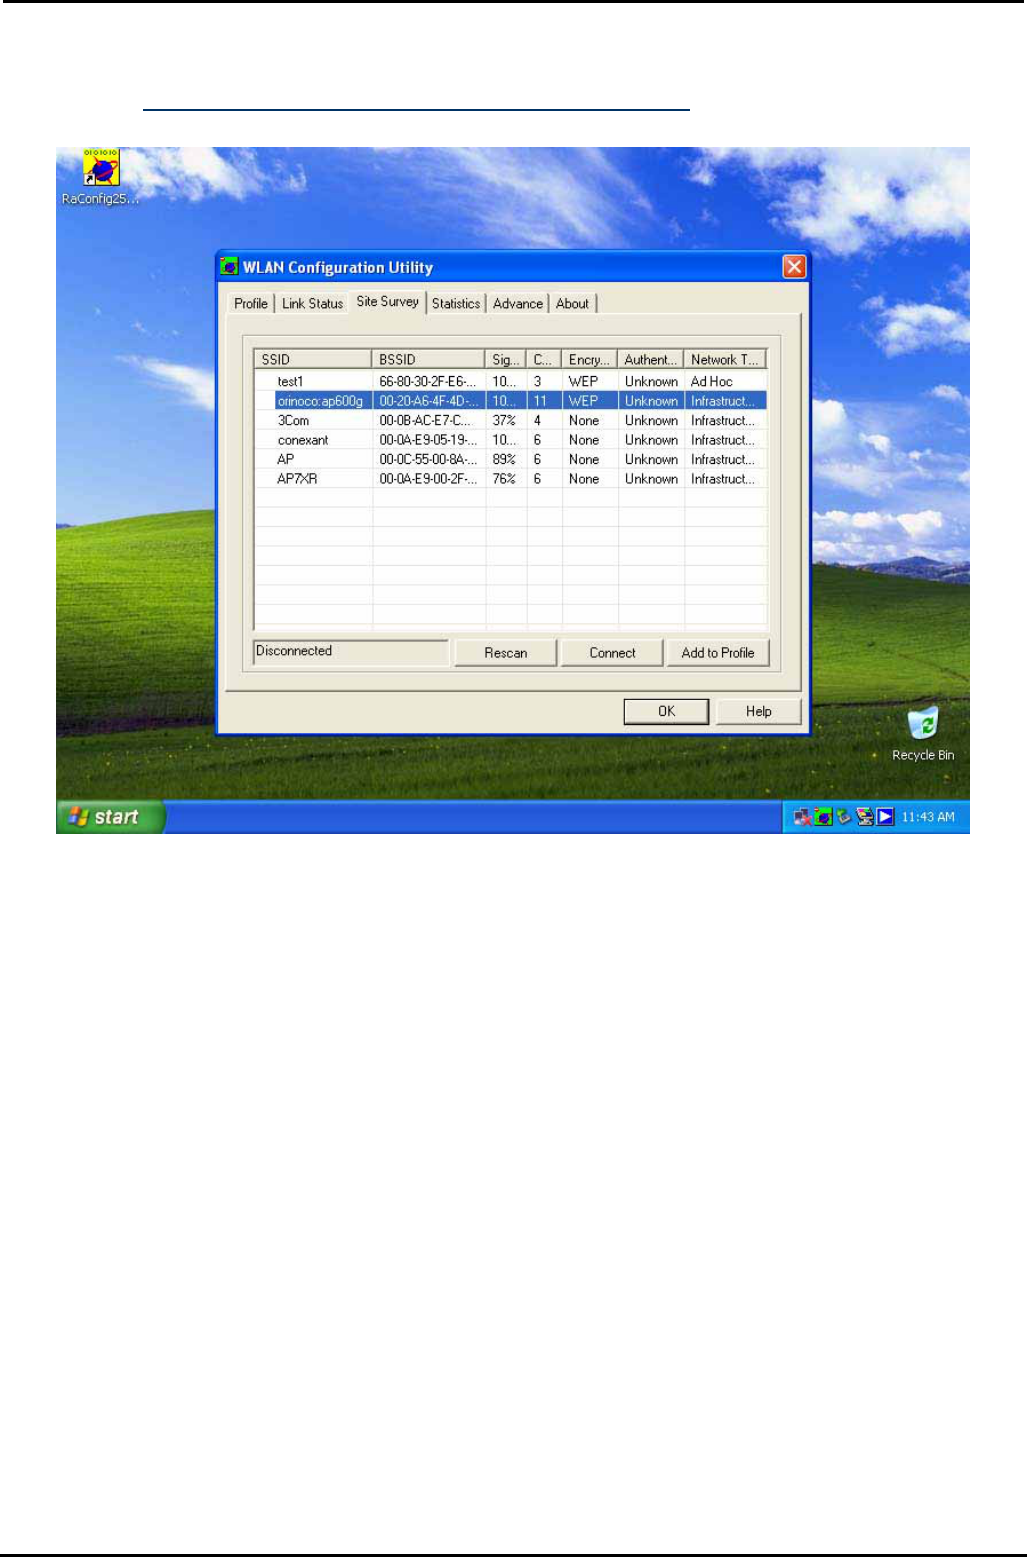Sort by the Network T... column header

point(725,359)
